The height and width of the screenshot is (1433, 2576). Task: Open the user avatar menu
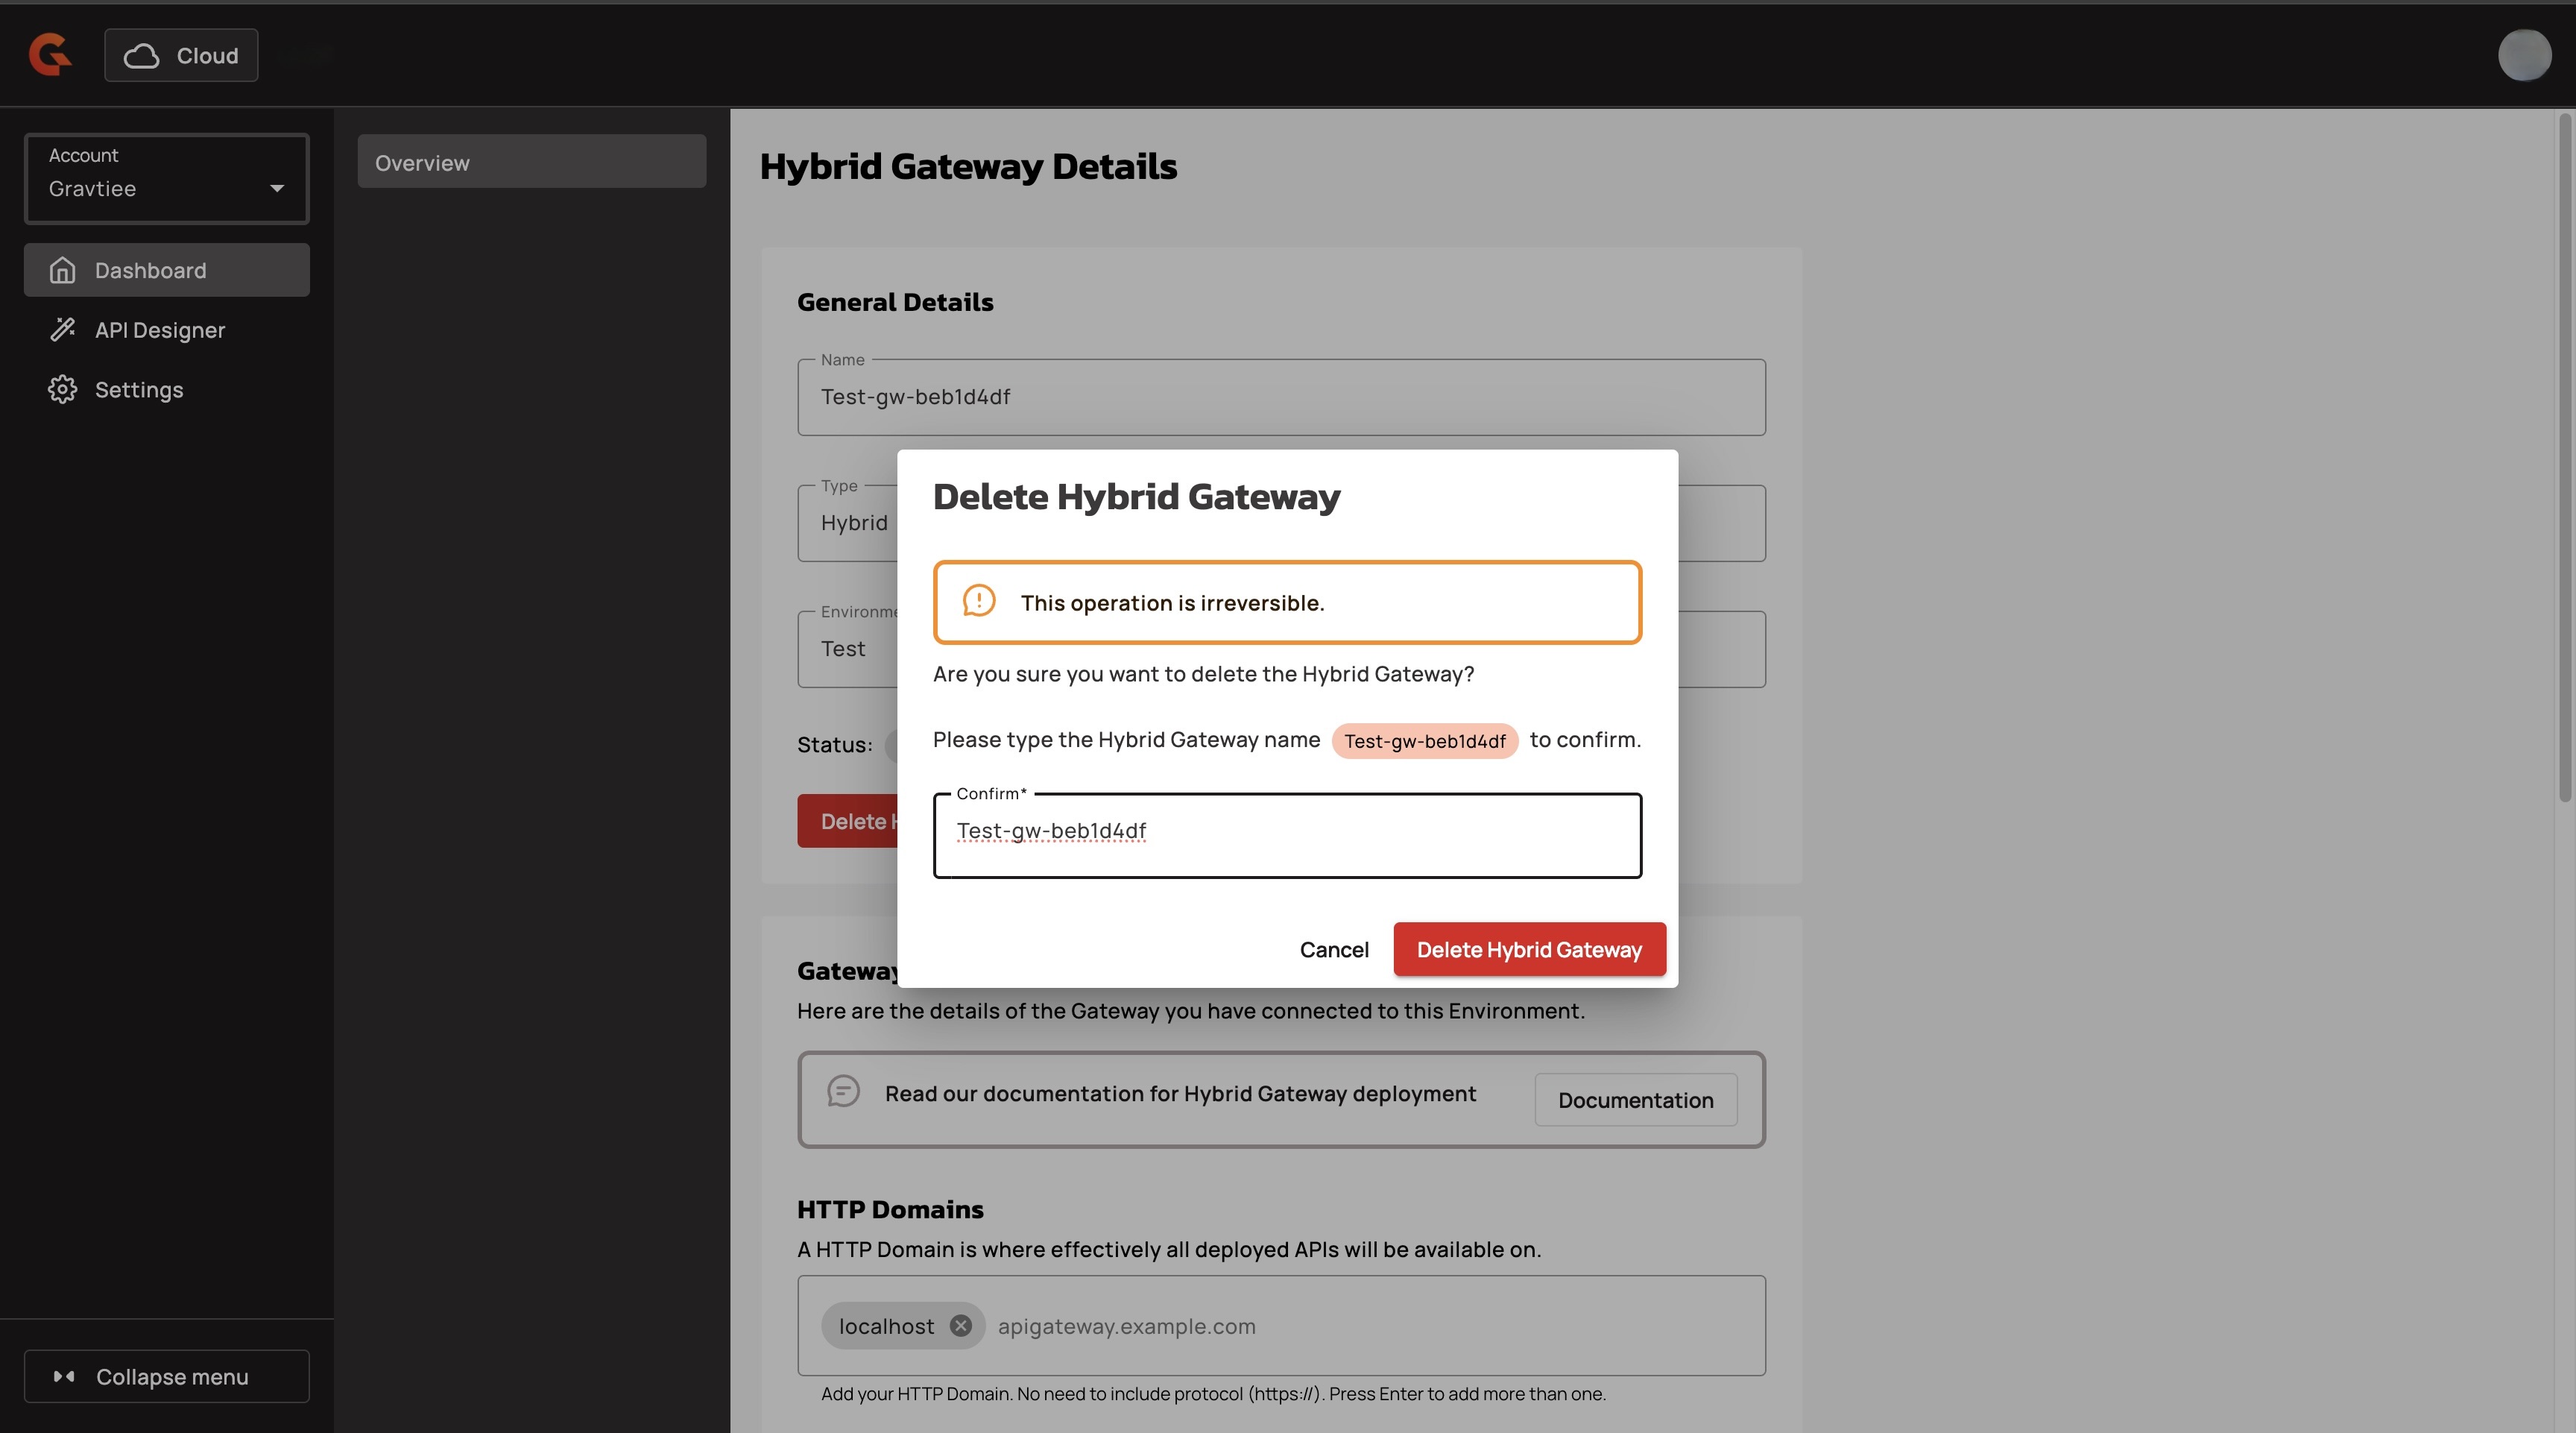coord(2523,54)
